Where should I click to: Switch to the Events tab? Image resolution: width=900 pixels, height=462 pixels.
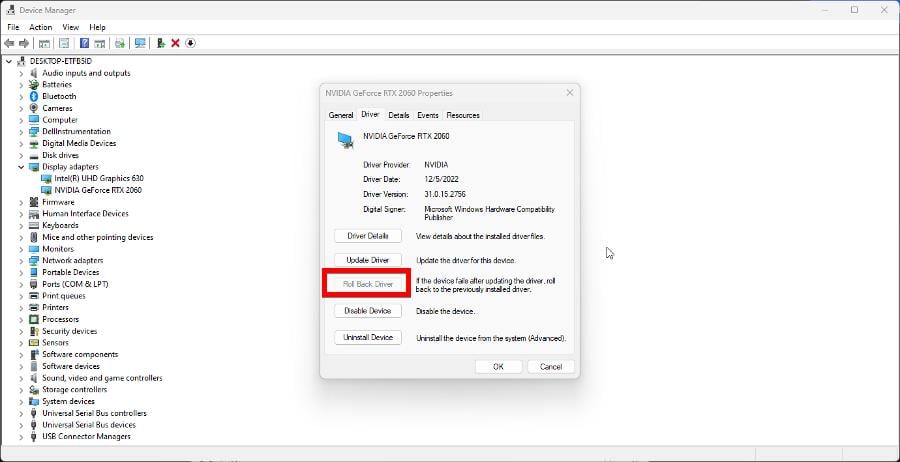(428, 115)
